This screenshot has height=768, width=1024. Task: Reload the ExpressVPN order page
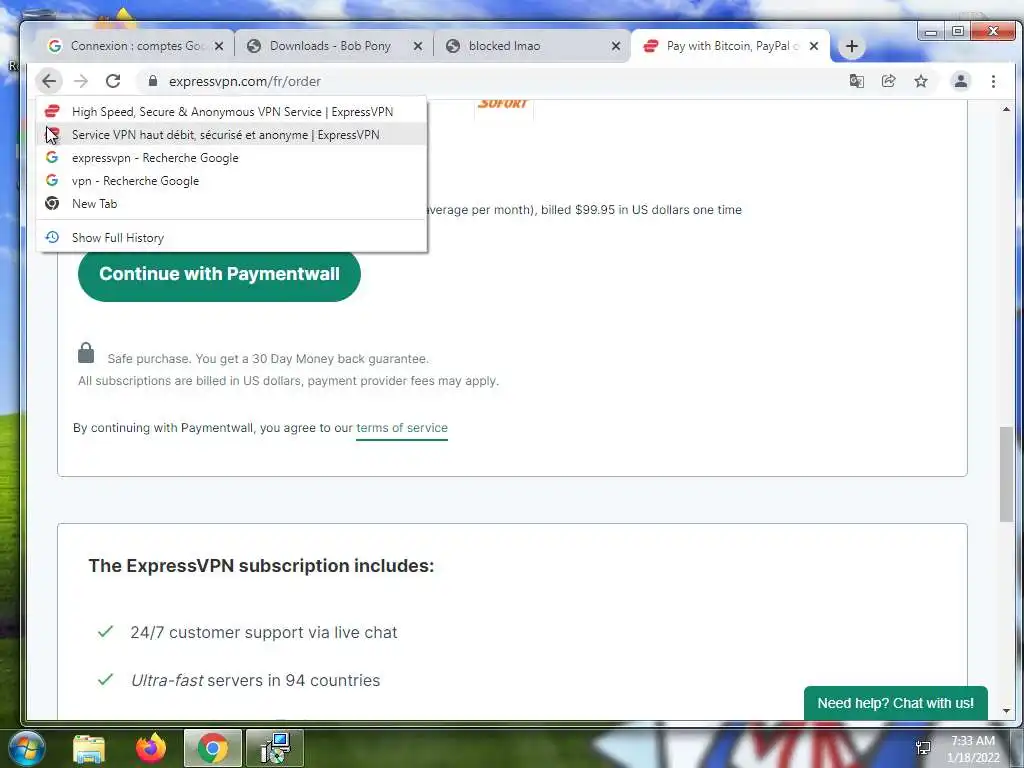pyautogui.click(x=113, y=81)
